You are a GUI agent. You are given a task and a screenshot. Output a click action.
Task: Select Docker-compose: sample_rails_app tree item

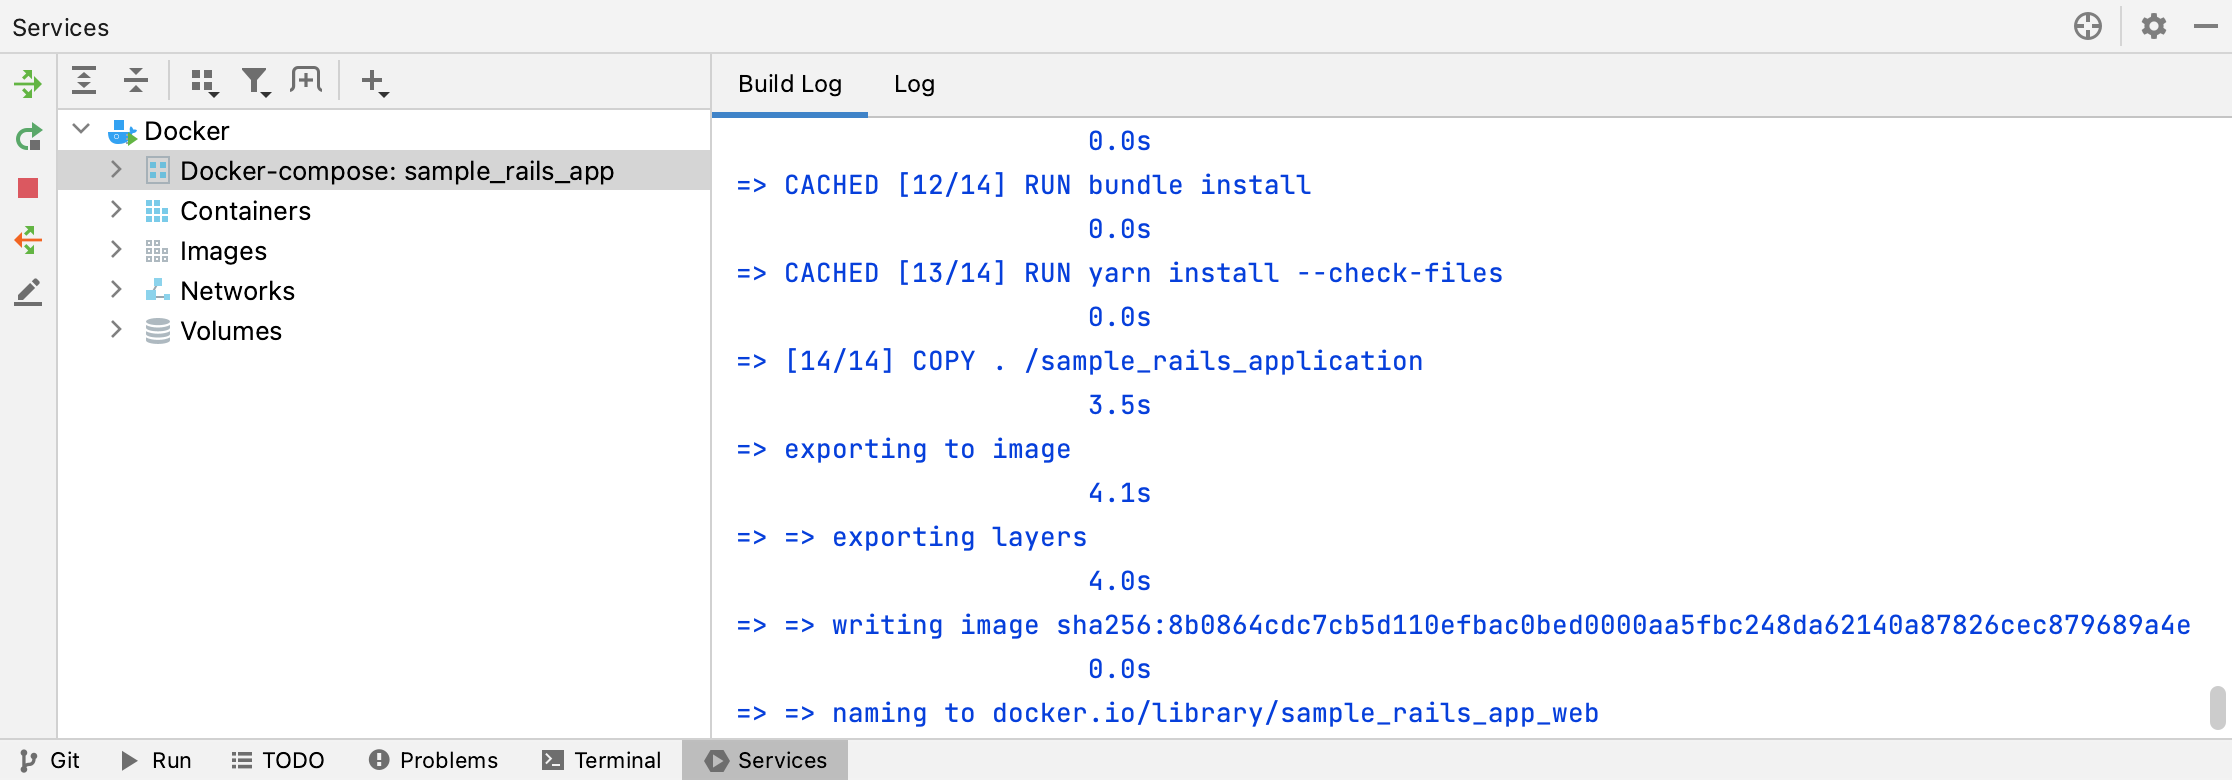396,171
